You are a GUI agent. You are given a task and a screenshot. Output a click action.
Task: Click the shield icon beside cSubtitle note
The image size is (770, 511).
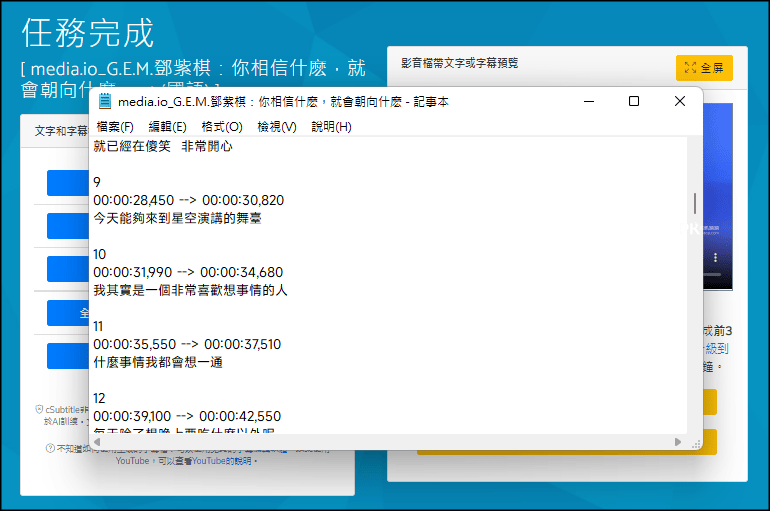click(39, 409)
